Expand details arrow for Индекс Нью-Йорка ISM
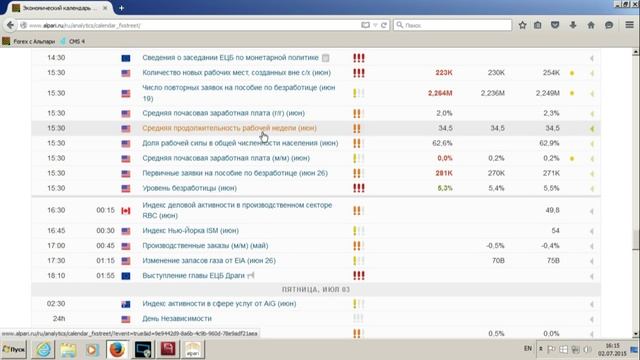This screenshot has height=360, width=640. pyautogui.click(x=591, y=231)
